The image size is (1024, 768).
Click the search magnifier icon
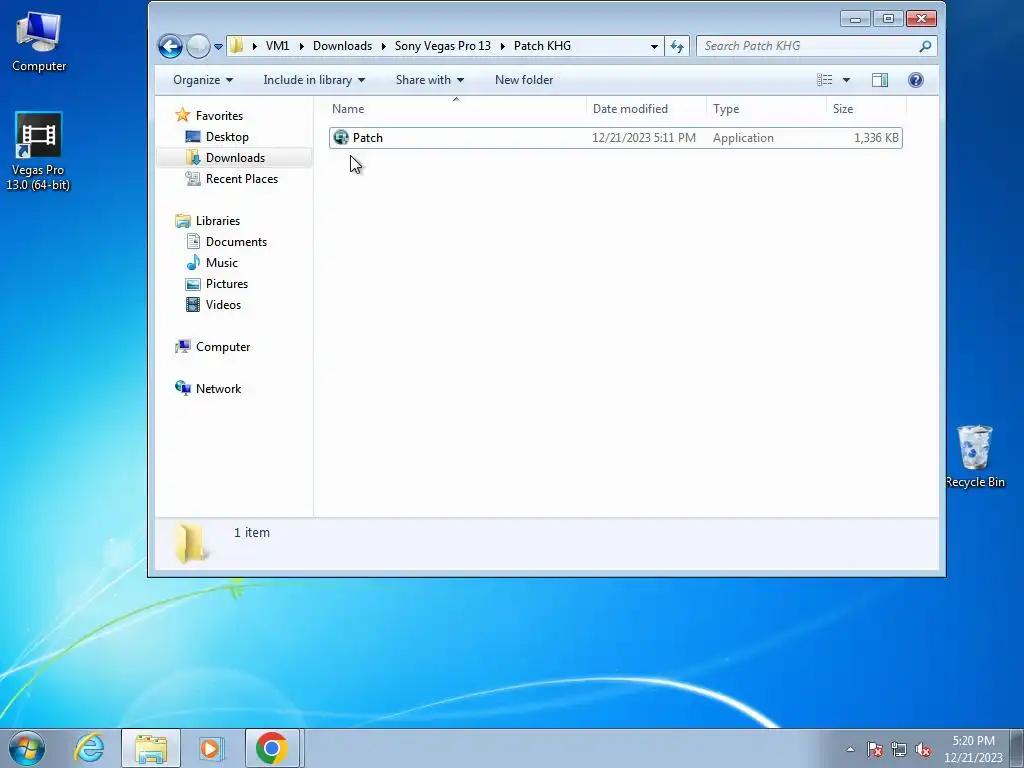point(925,46)
